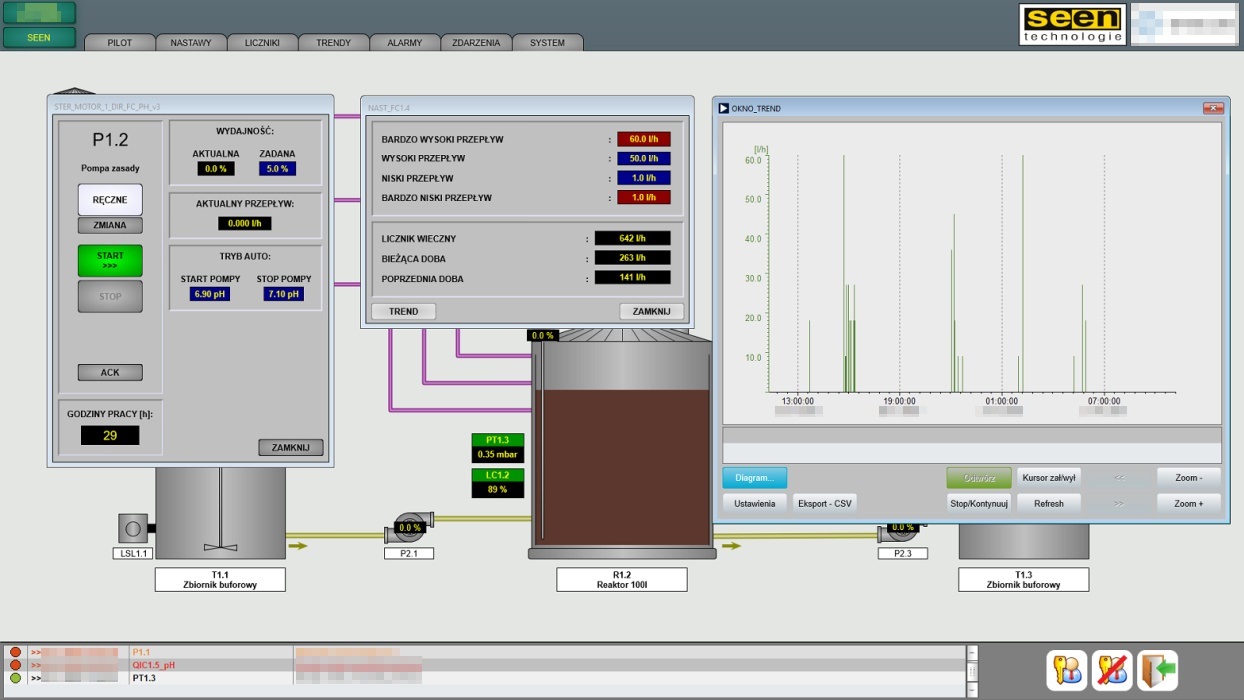
Task: Click the T1.1 buffer tank mixer graphic
Action: (x=220, y=512)
